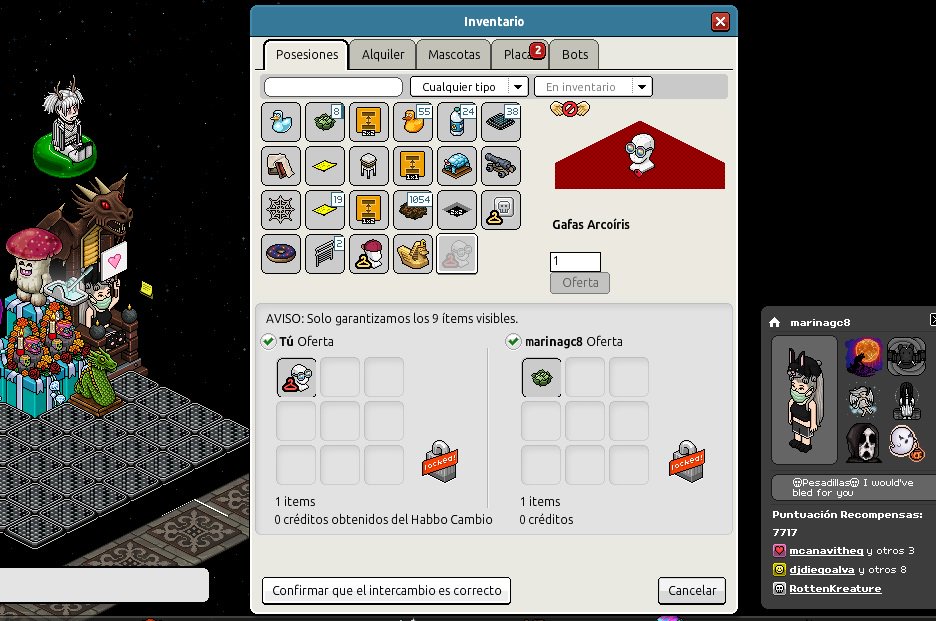
Task: Click the no-trade winged badge icon
Action: pos(569,109)
